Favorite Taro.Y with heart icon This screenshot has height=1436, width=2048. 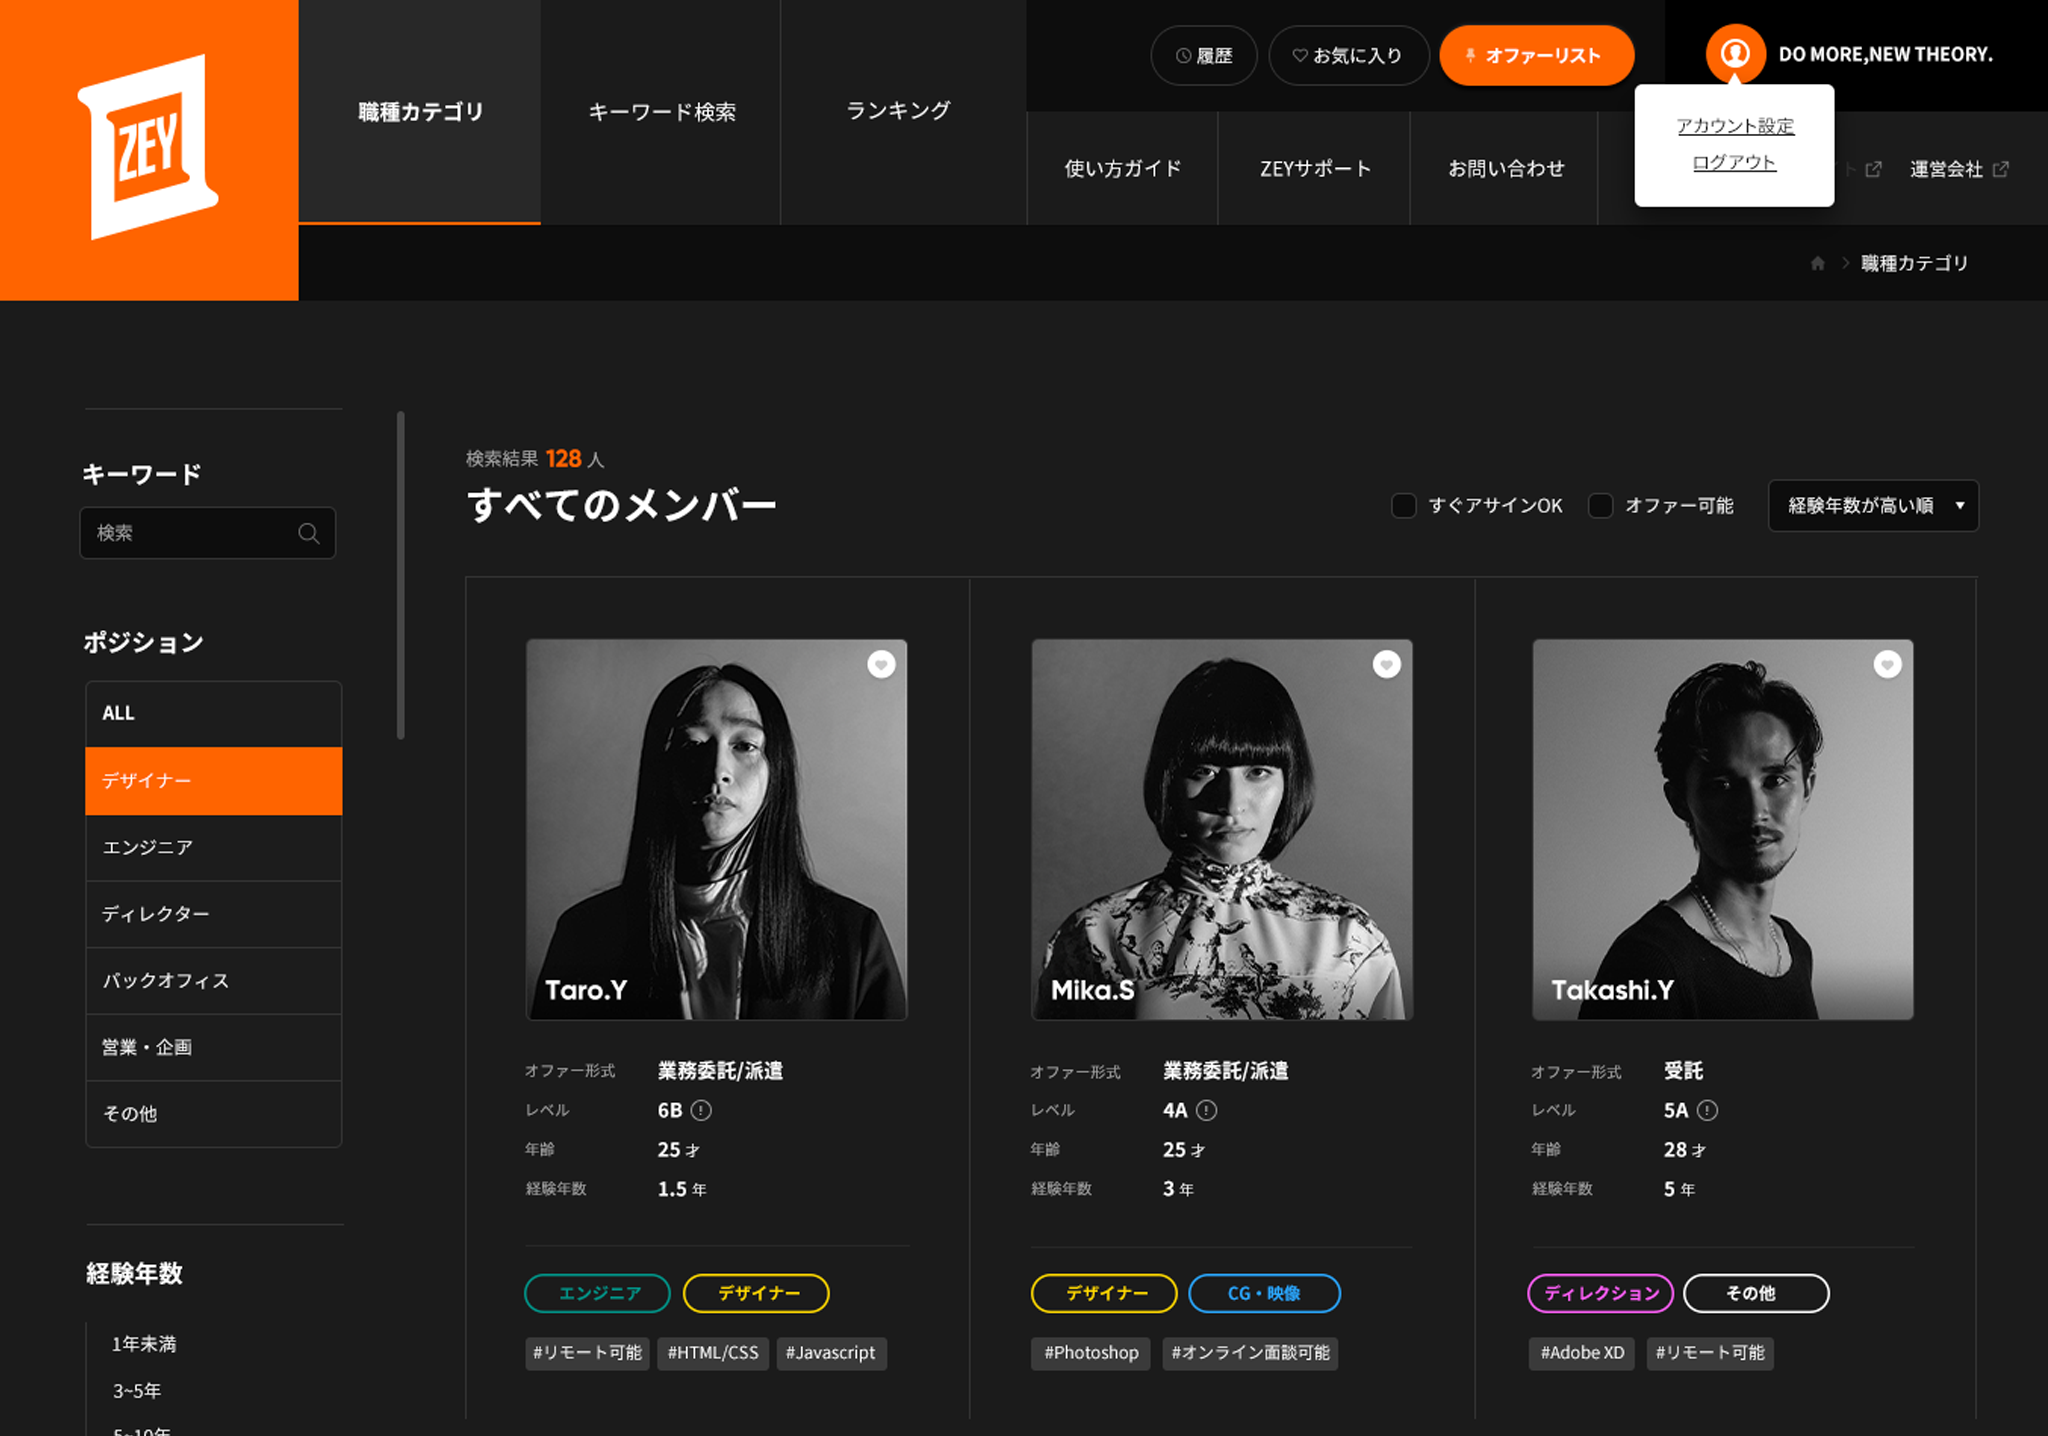point(881,665)
